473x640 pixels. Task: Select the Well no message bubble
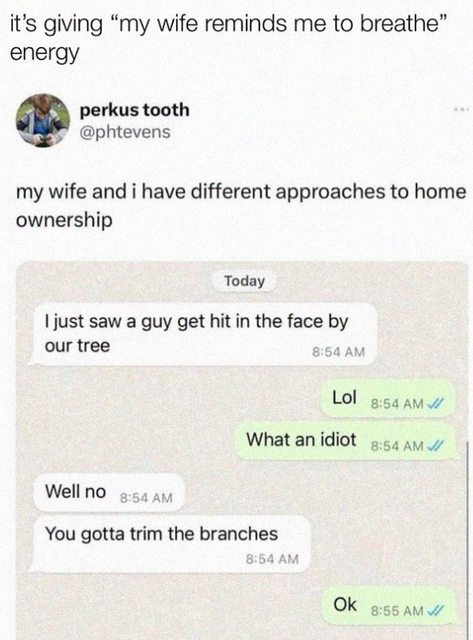click(x=108, y=493)
